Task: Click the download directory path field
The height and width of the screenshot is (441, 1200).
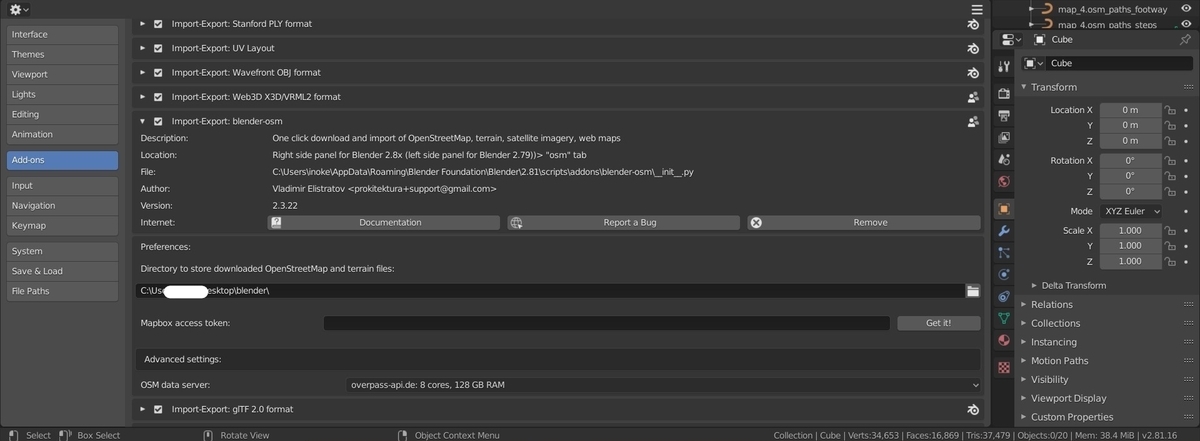Action: coord(550,291)
